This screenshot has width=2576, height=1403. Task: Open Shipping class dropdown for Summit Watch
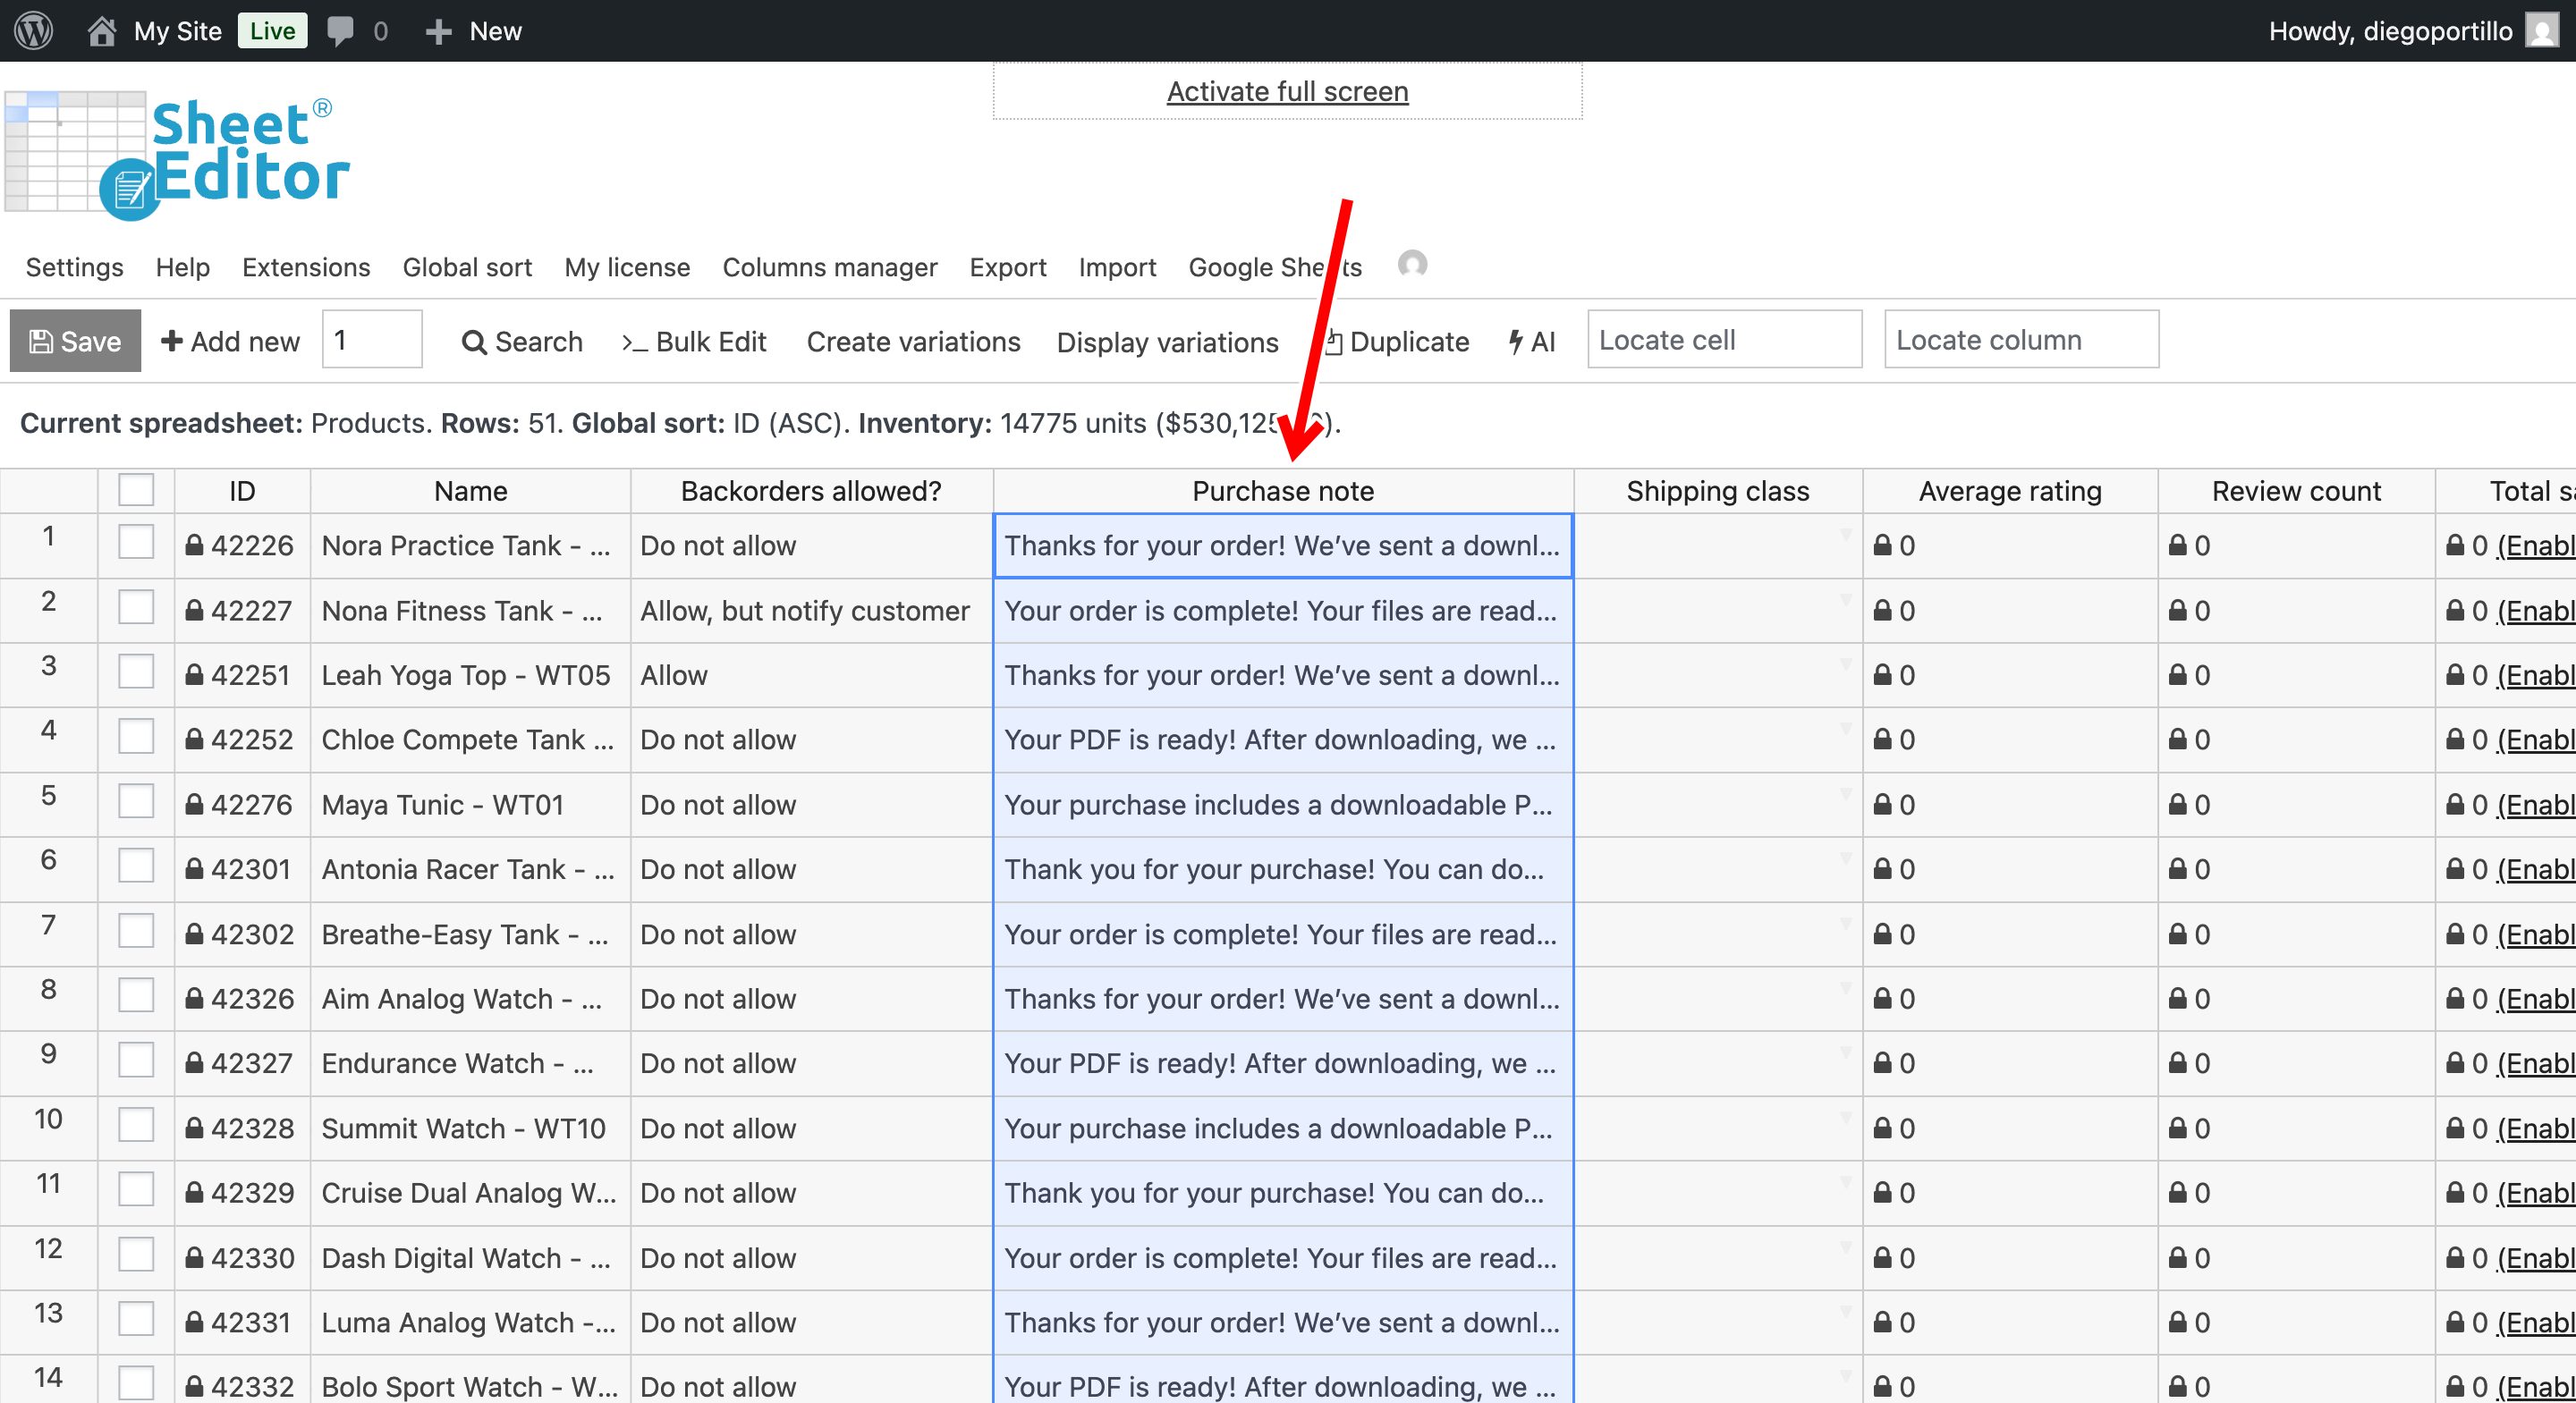(x=1846, y=1115)
